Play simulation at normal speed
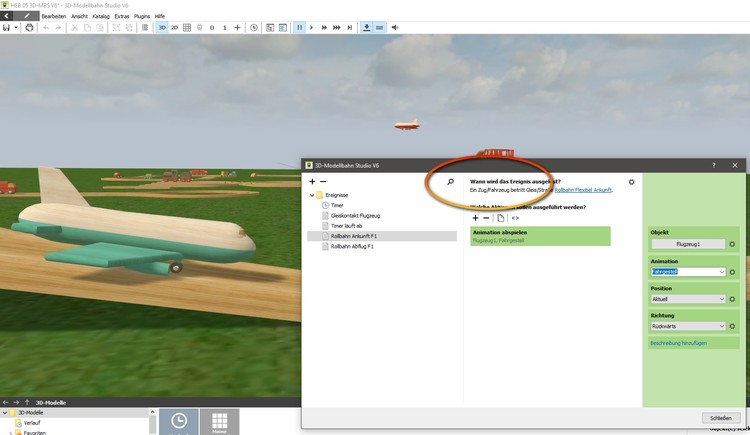 click(x=311, y=28)
